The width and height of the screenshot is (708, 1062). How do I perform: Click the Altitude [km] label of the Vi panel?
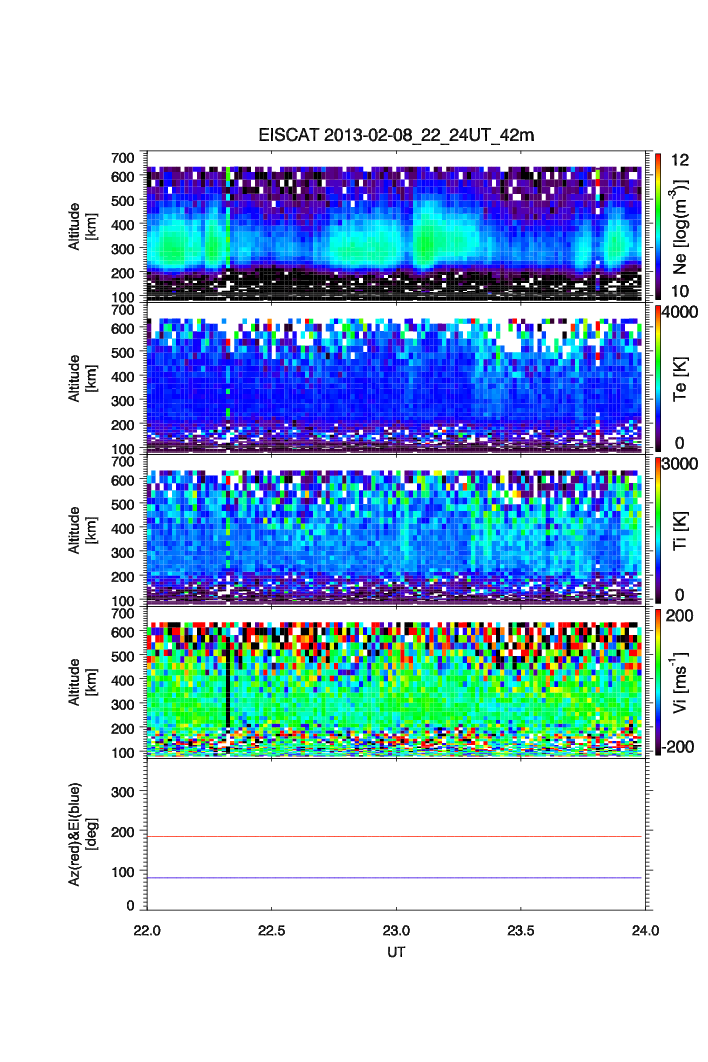coord(83,682)
